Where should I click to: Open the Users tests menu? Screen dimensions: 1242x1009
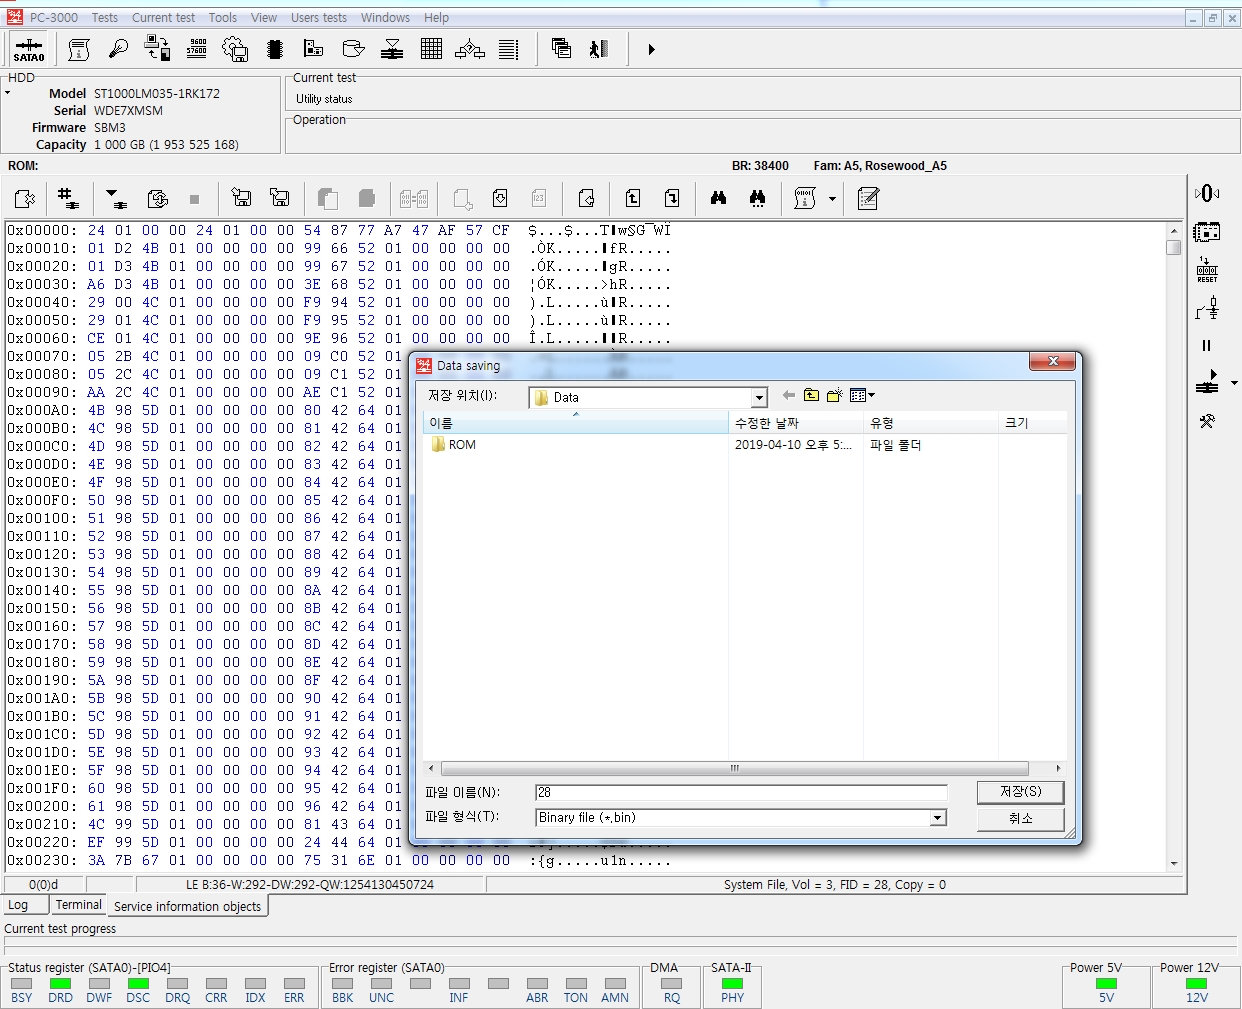click(319, 17)
